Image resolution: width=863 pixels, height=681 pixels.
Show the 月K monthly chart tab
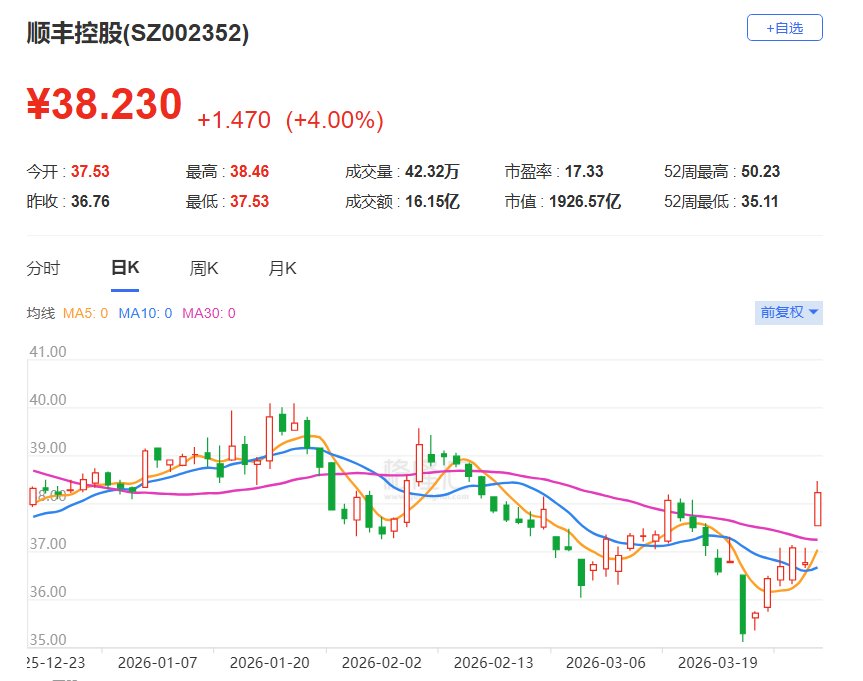(282, 268)
